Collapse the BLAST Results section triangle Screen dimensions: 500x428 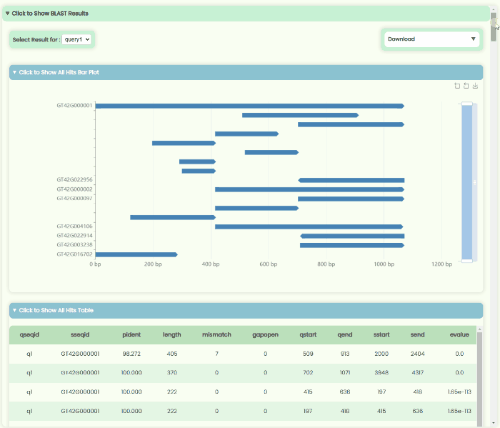pyautogui.click(x=7, y=13)
